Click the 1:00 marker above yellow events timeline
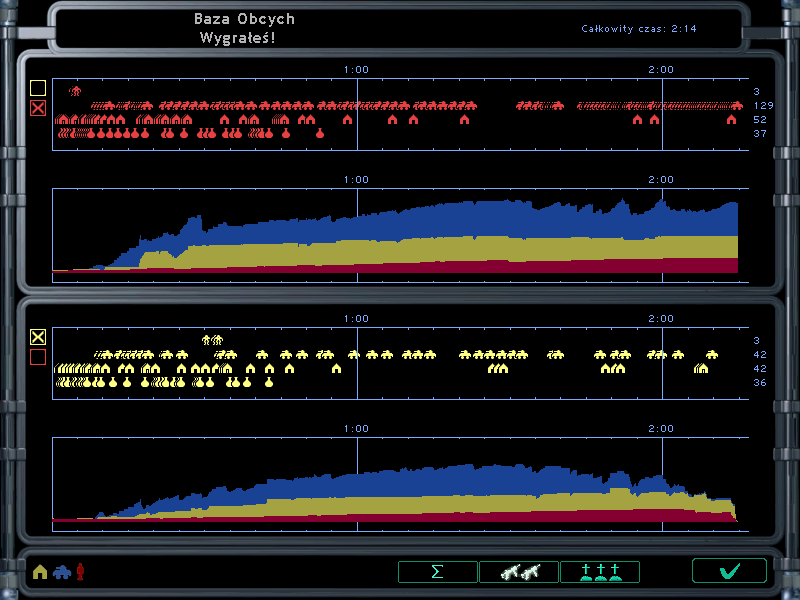 (356, 318)
